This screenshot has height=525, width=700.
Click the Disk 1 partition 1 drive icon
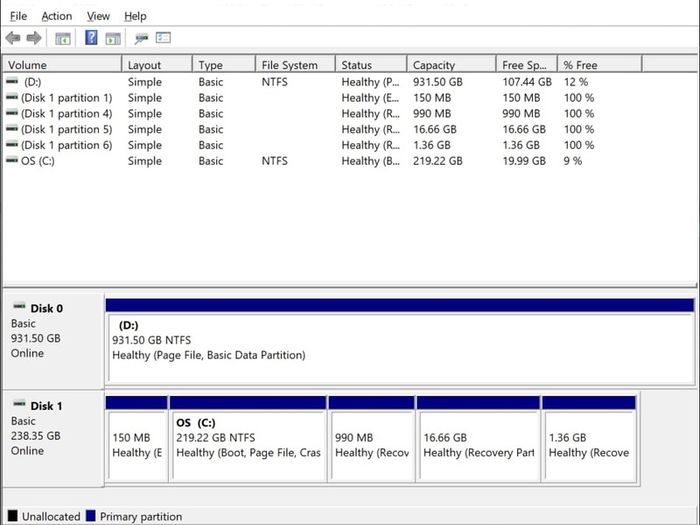(12, 97)
